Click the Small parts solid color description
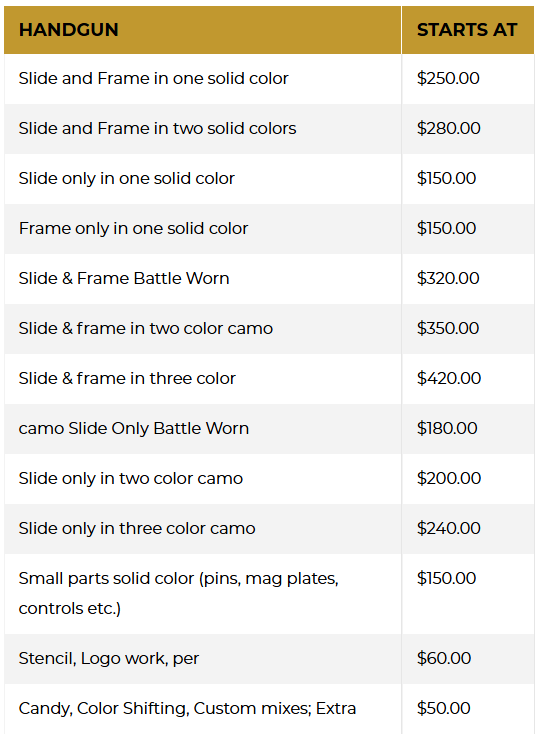 (x=178, y=594)
